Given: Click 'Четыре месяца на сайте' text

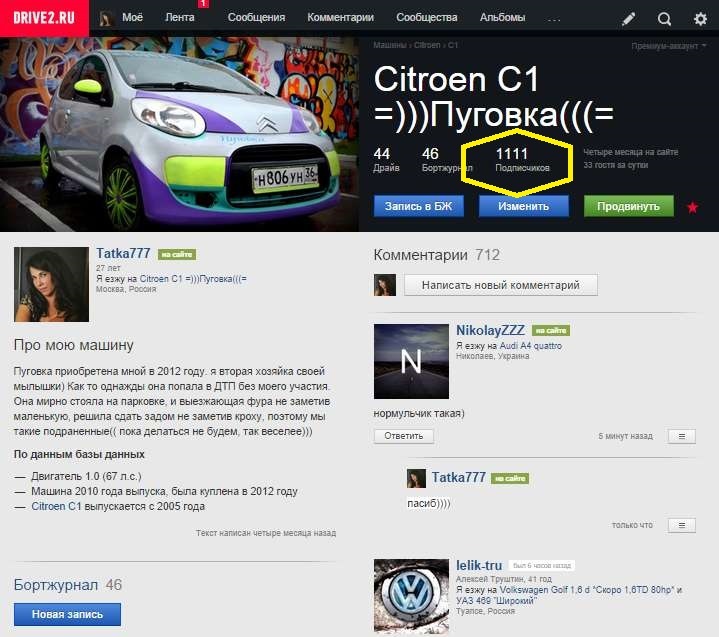Looking at the screenshot, I should (631, 152).
